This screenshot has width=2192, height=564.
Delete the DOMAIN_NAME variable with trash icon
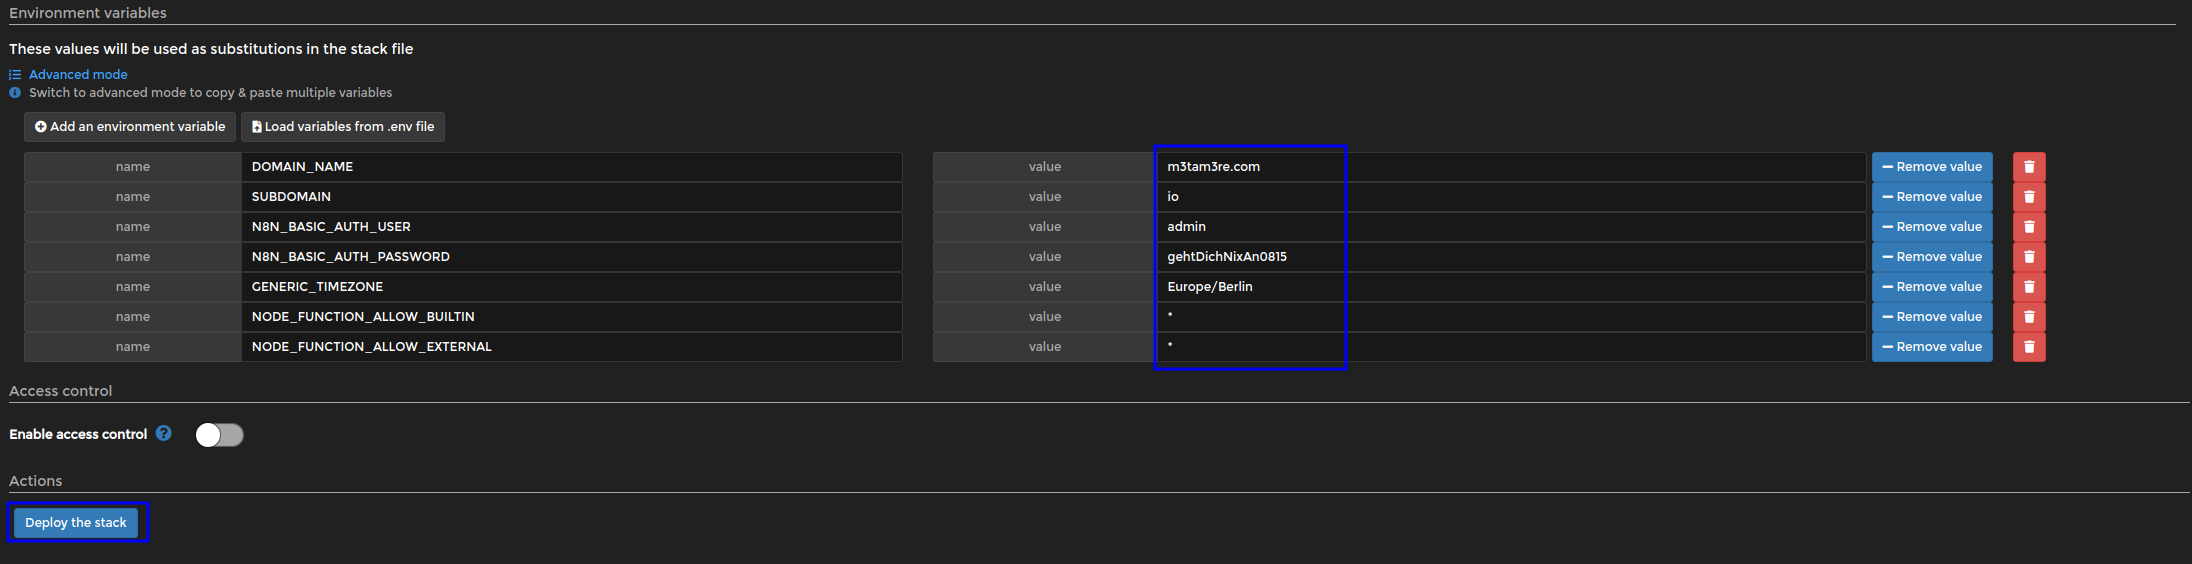coord(2028,167)
